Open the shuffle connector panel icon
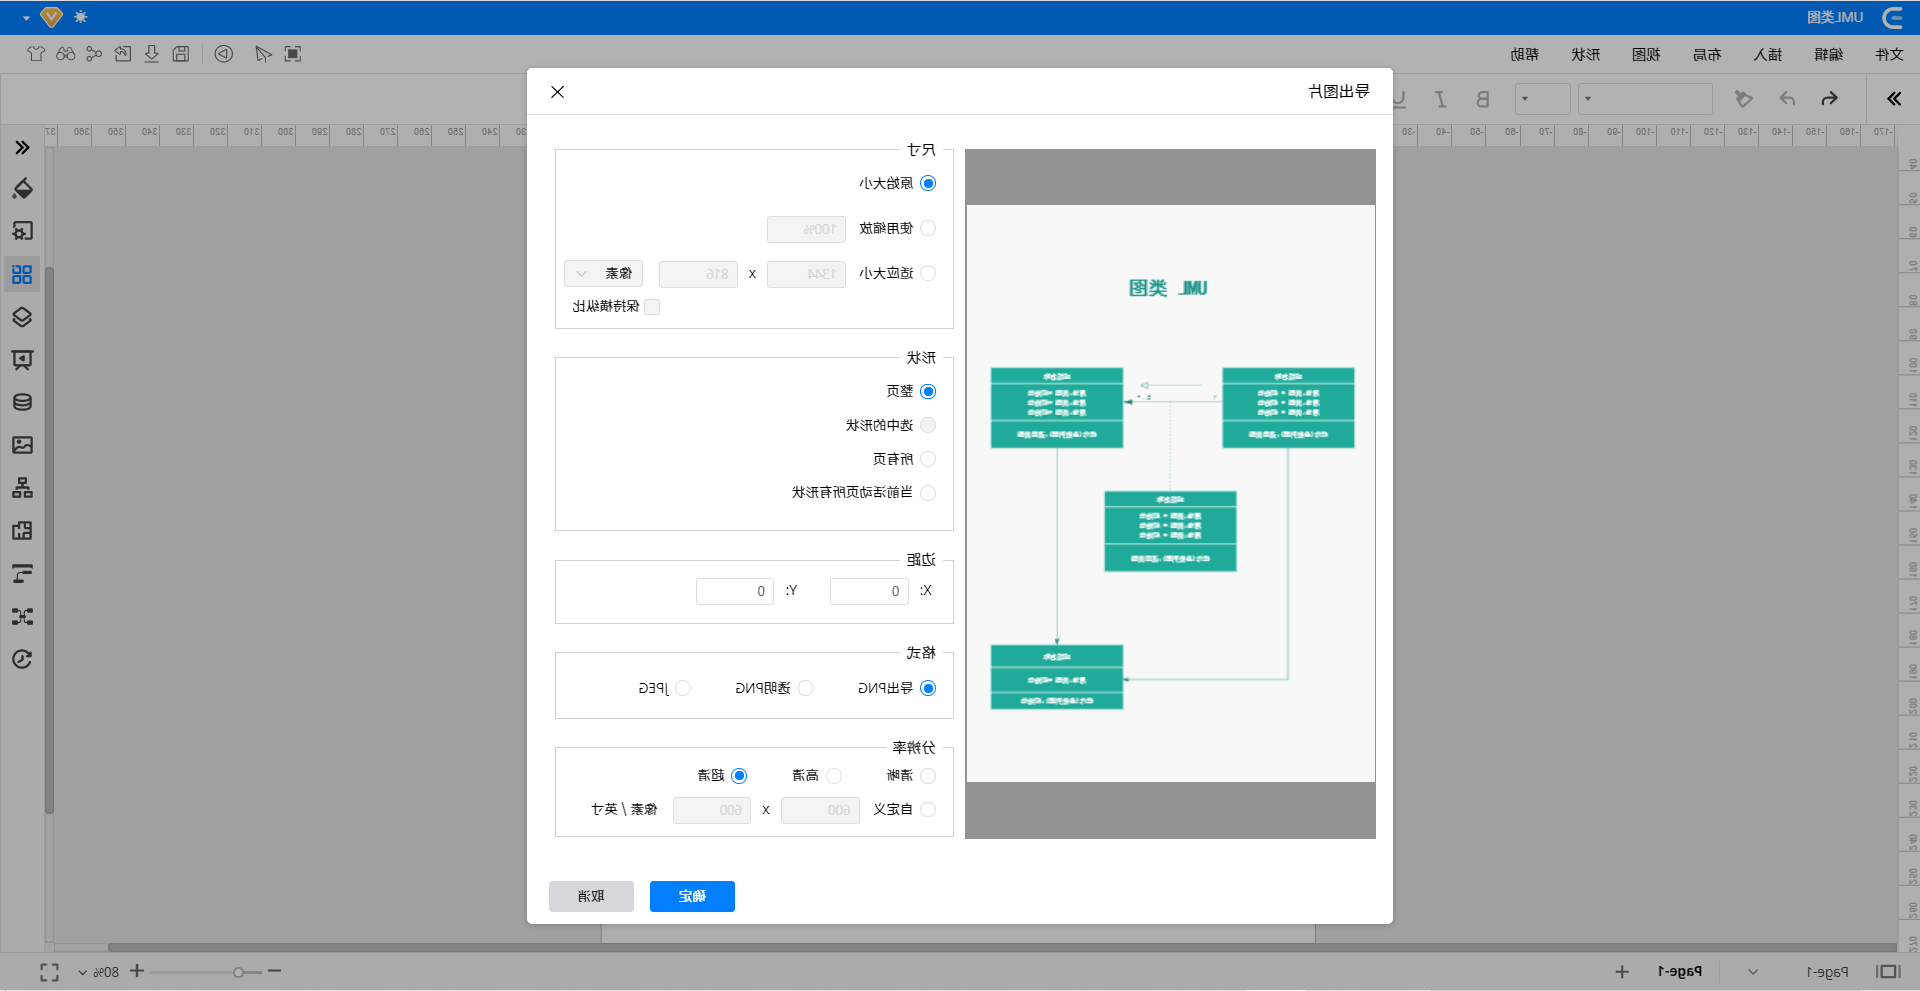The height and width of the screenshot is (991, 1920). tap(22, 617)
